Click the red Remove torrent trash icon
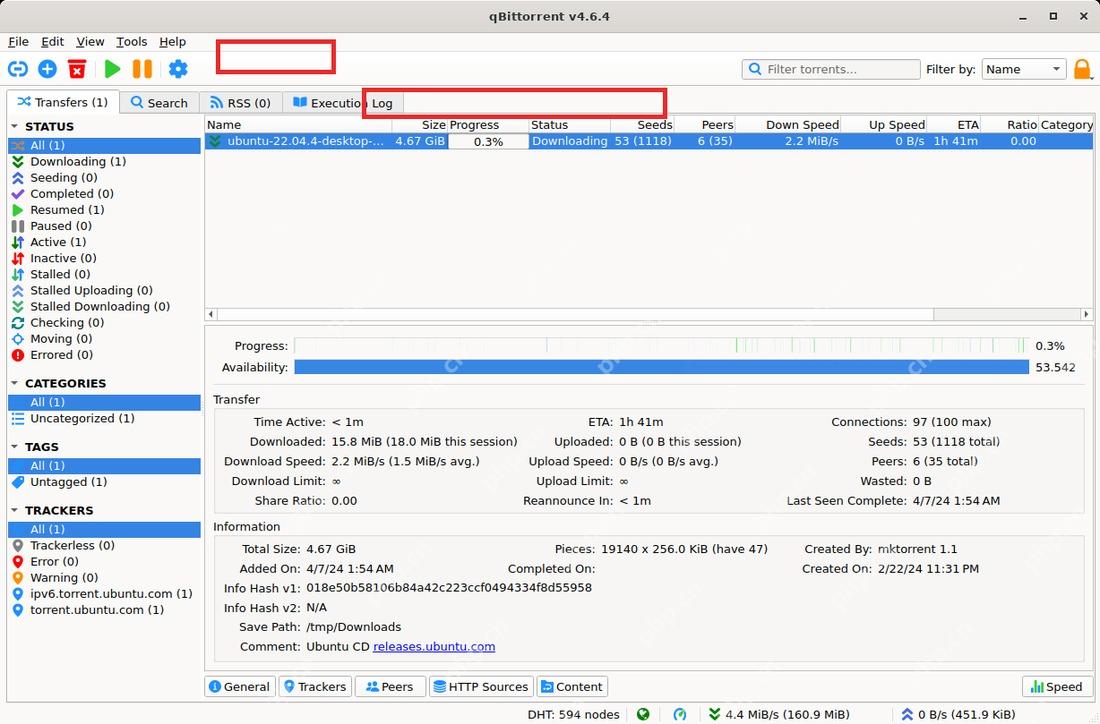The height and width of the screenshot is (724, 1100). pyautogui.click(x=77, y=69)
